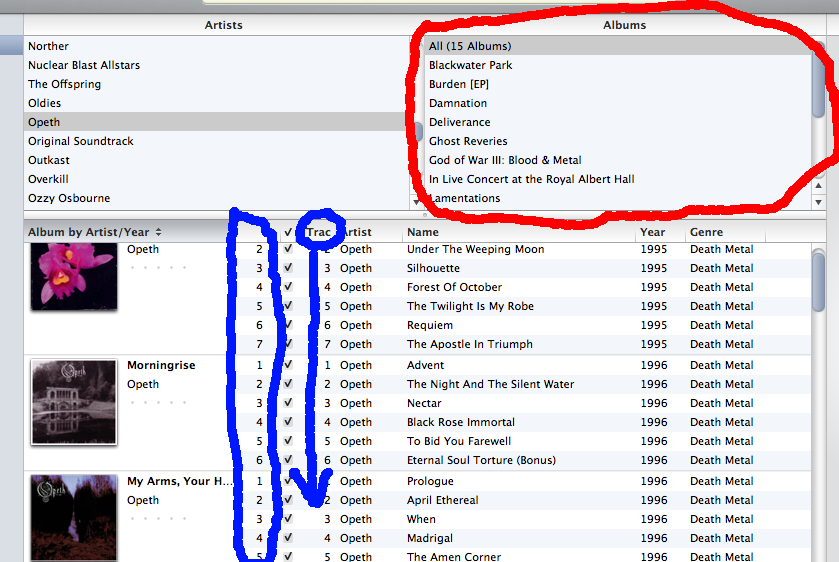Click the Artists list scrollbar thumb
The height and width of the screenshot is (562, 839).
coord(418,132)
